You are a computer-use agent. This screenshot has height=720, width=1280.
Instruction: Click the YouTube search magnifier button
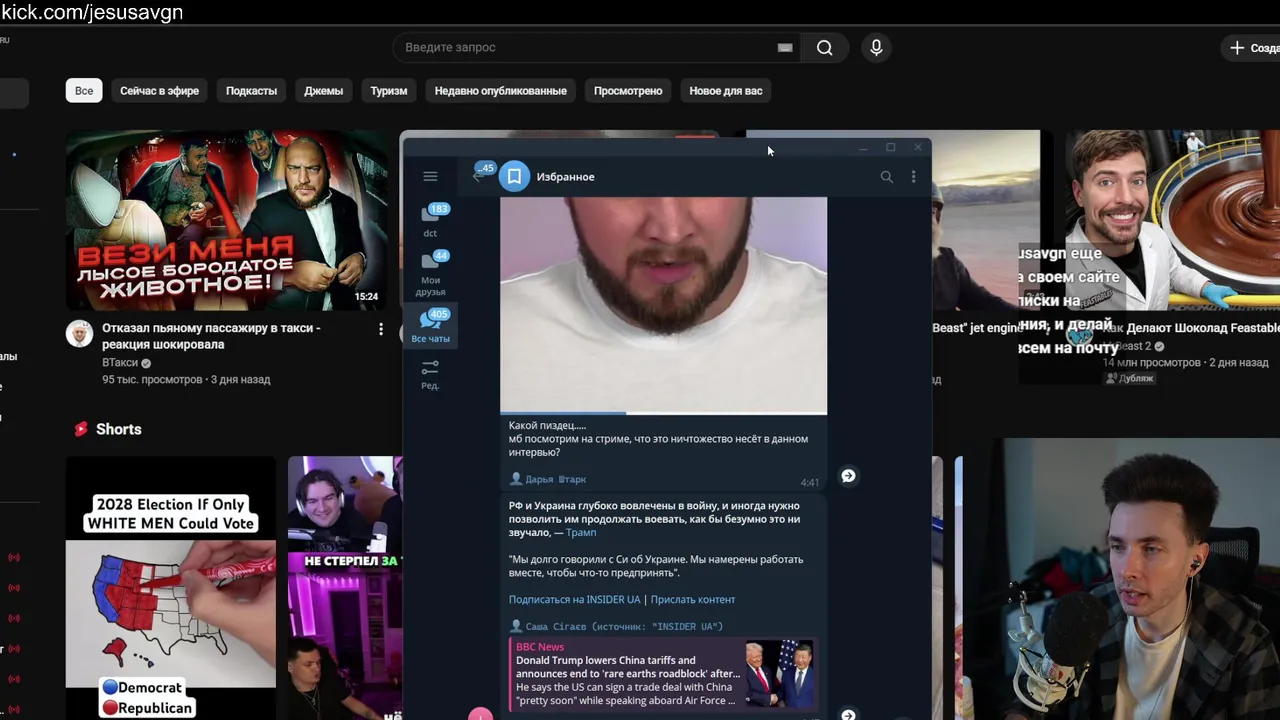[x=824, y=47]
